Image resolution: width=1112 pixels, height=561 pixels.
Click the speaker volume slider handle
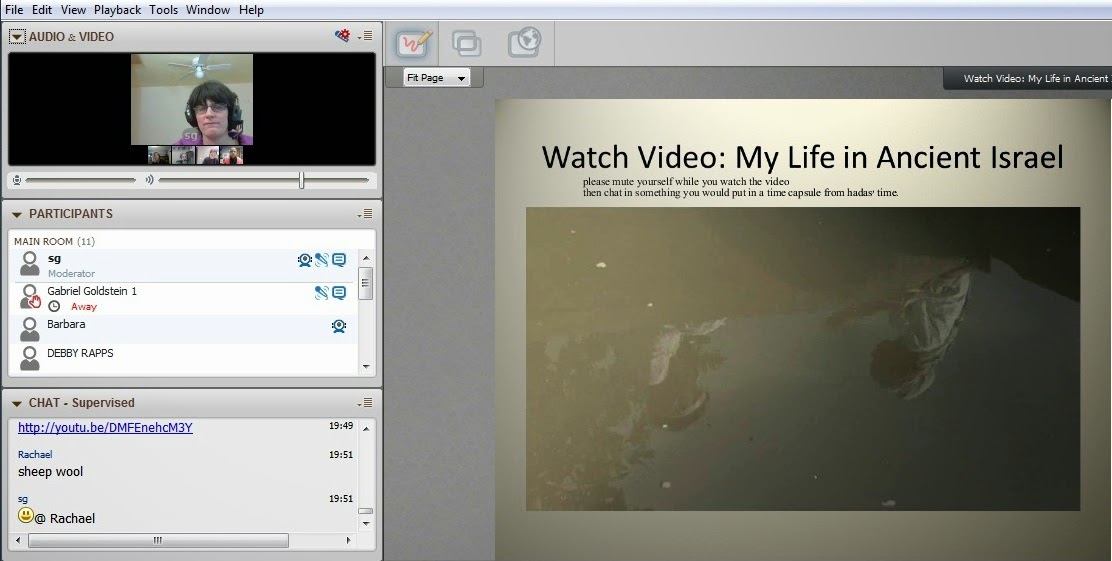(x=301, y=180)
